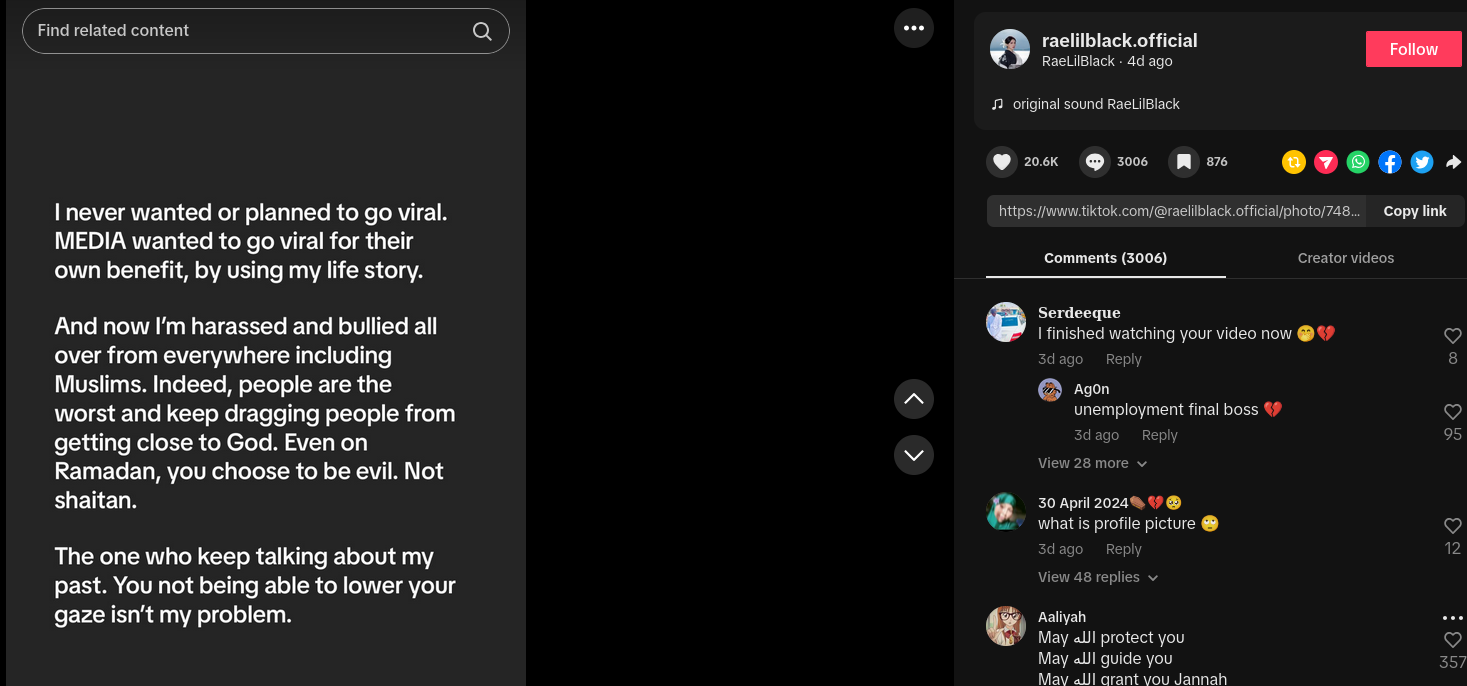1467x686 pixels.
Task: Go to next post with down arrow
Action: tap(913, 455)
